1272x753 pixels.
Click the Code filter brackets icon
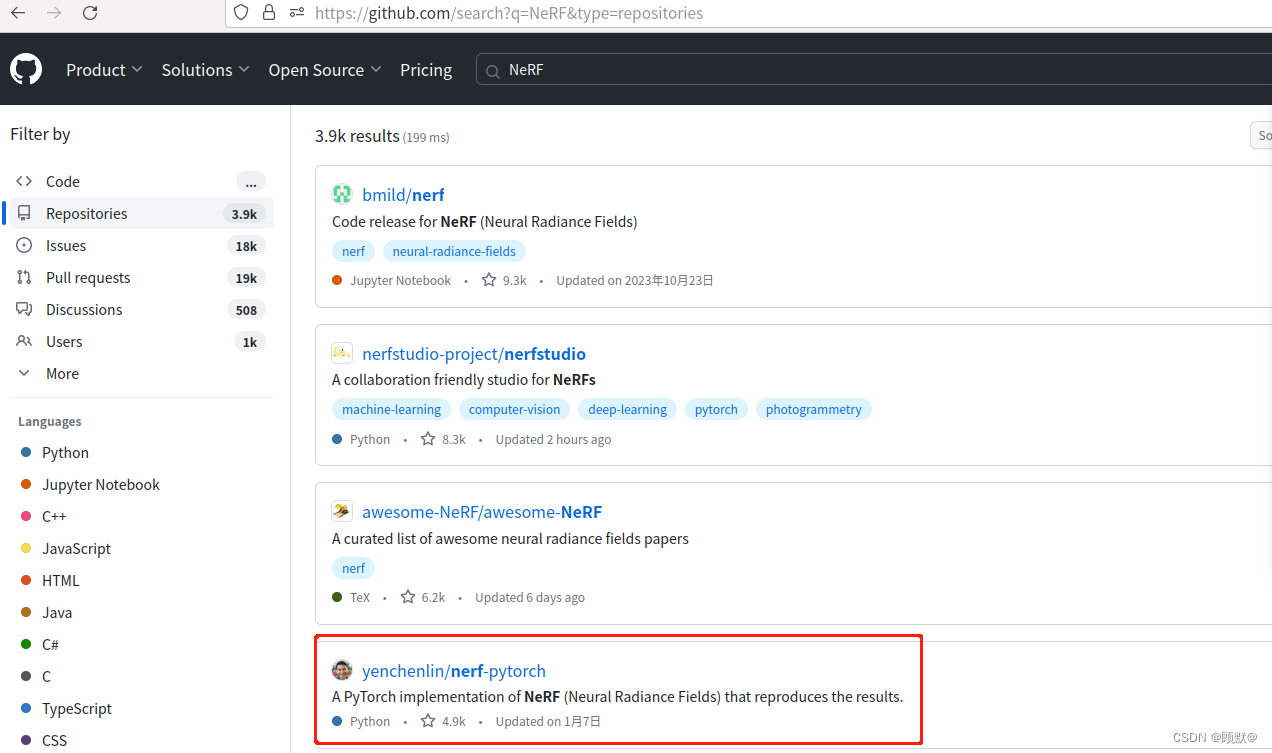tap(24, 181)
